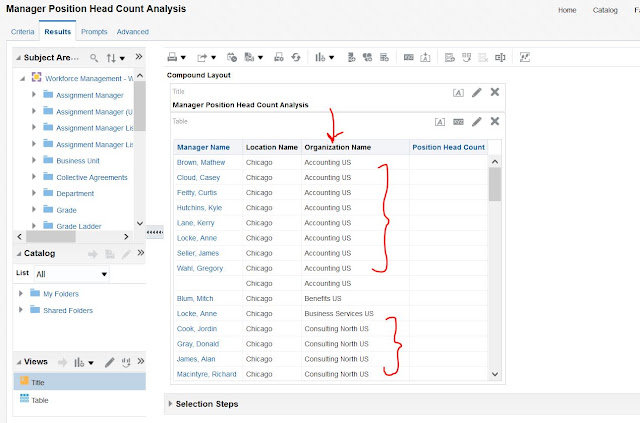This screenshot has width=640, height=423.
Task: Collapse the Subject Areas pane triangle
Action: (x=18, y=58)
